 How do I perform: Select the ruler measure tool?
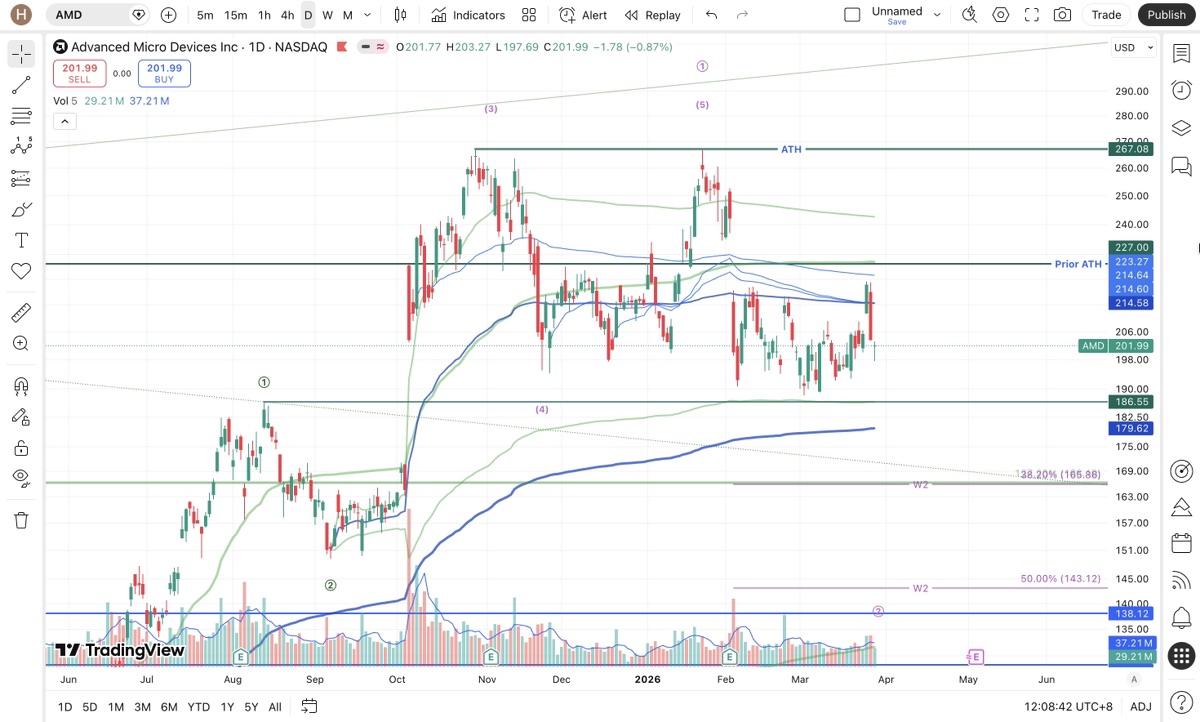[x=21, y=313]
